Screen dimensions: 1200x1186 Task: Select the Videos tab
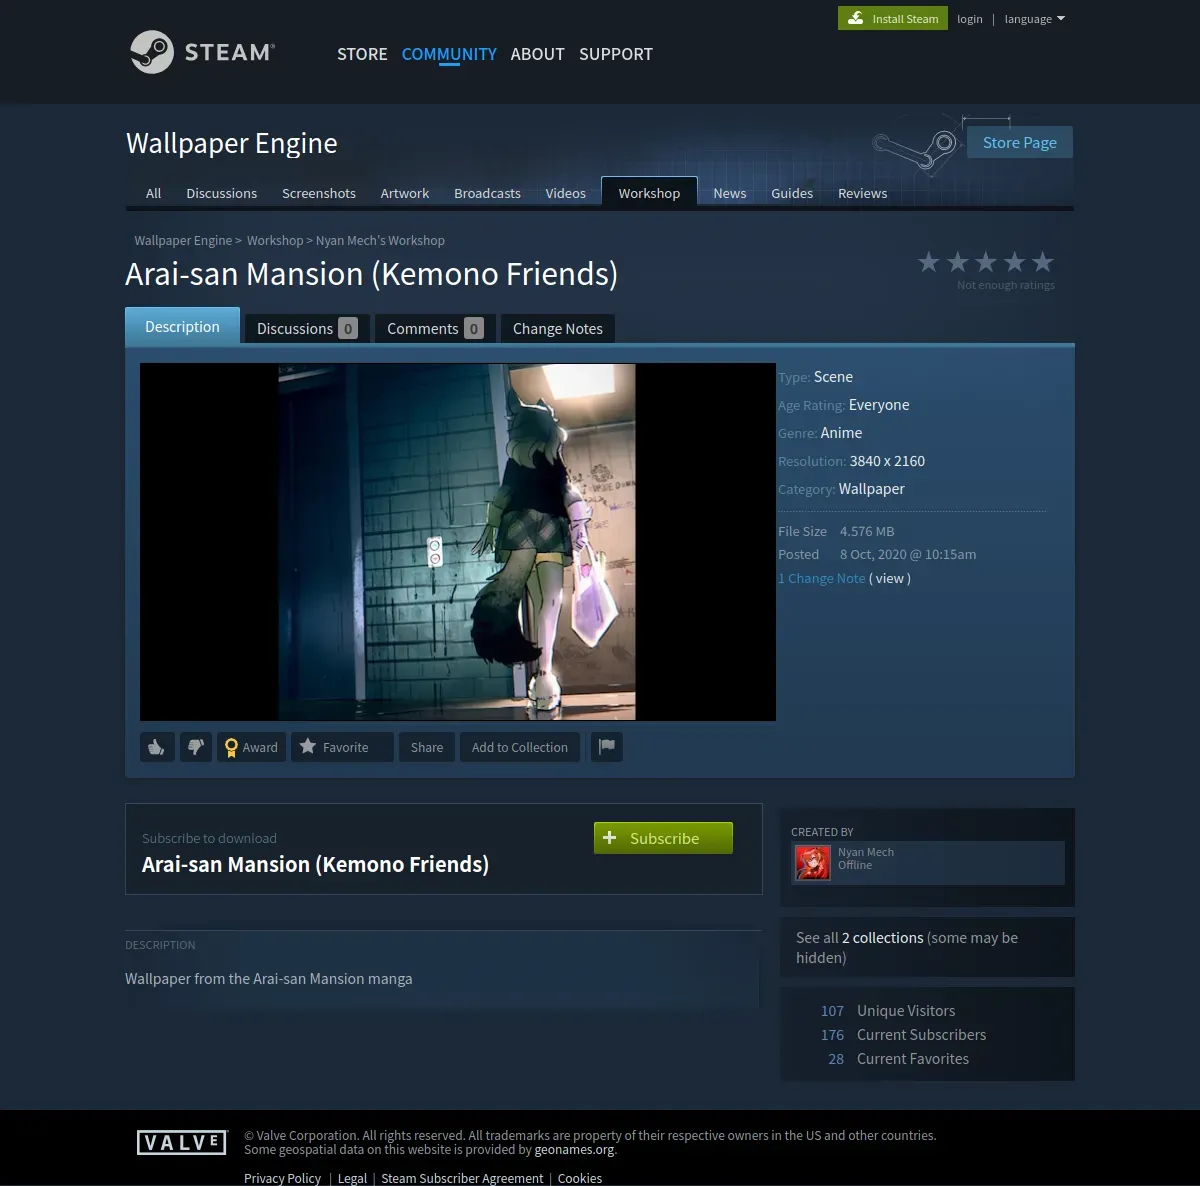[x=566, y=193]
